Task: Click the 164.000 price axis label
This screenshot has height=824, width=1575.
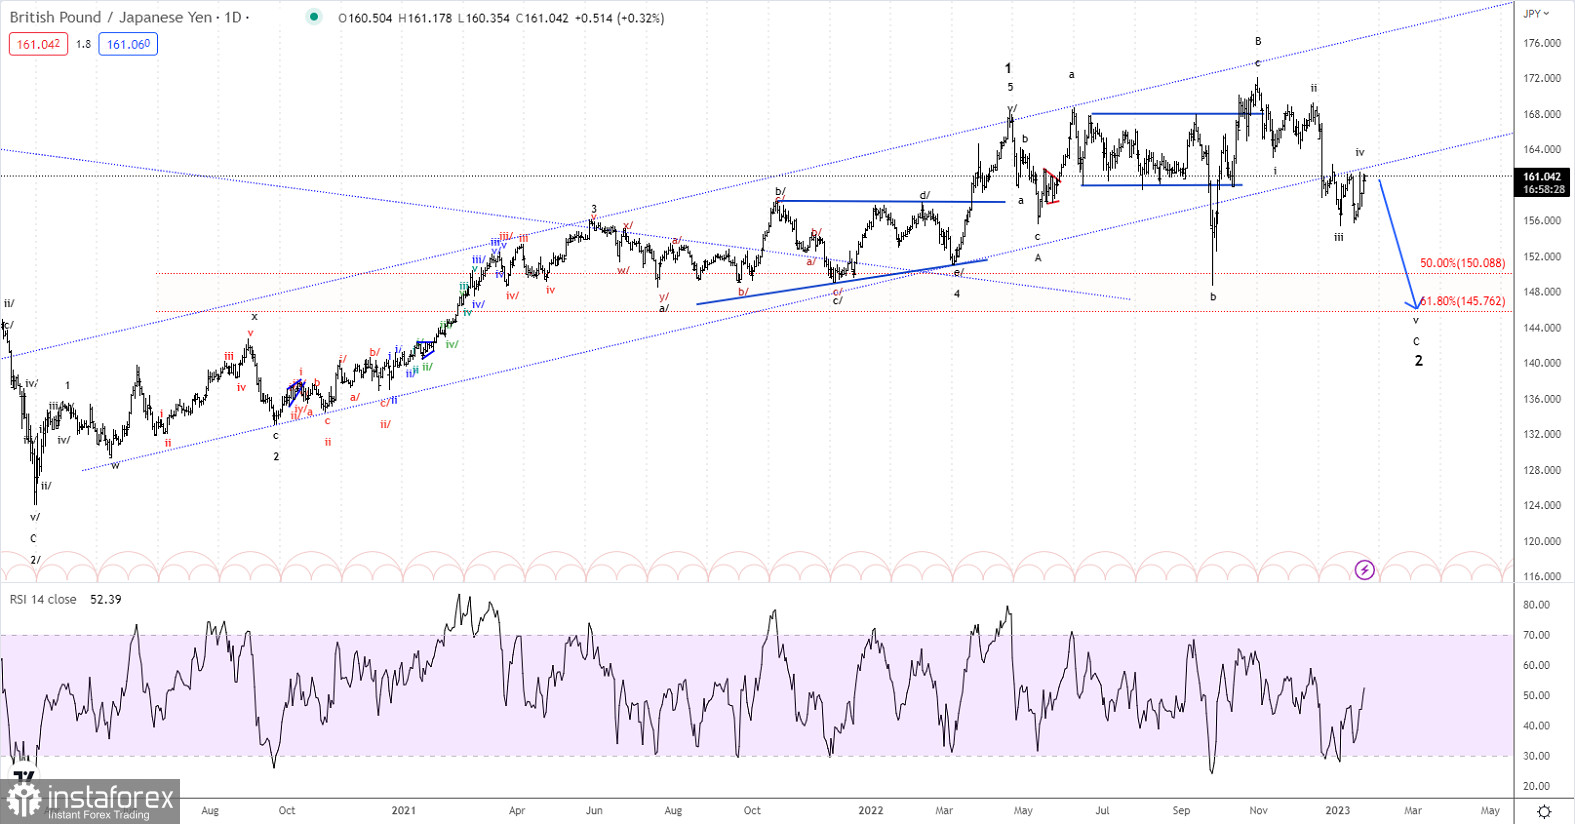Action: pyautogui.click(x=1542, y=149)
